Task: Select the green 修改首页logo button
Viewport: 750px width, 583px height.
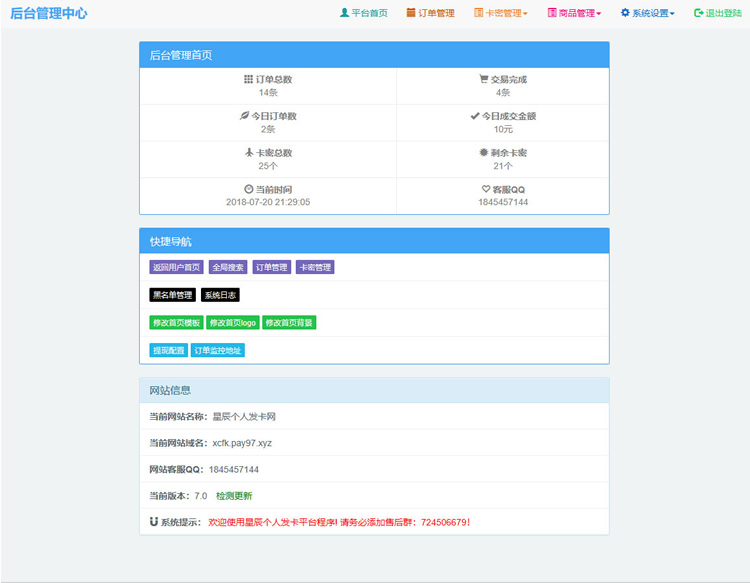Action: (x=233, y=323)
